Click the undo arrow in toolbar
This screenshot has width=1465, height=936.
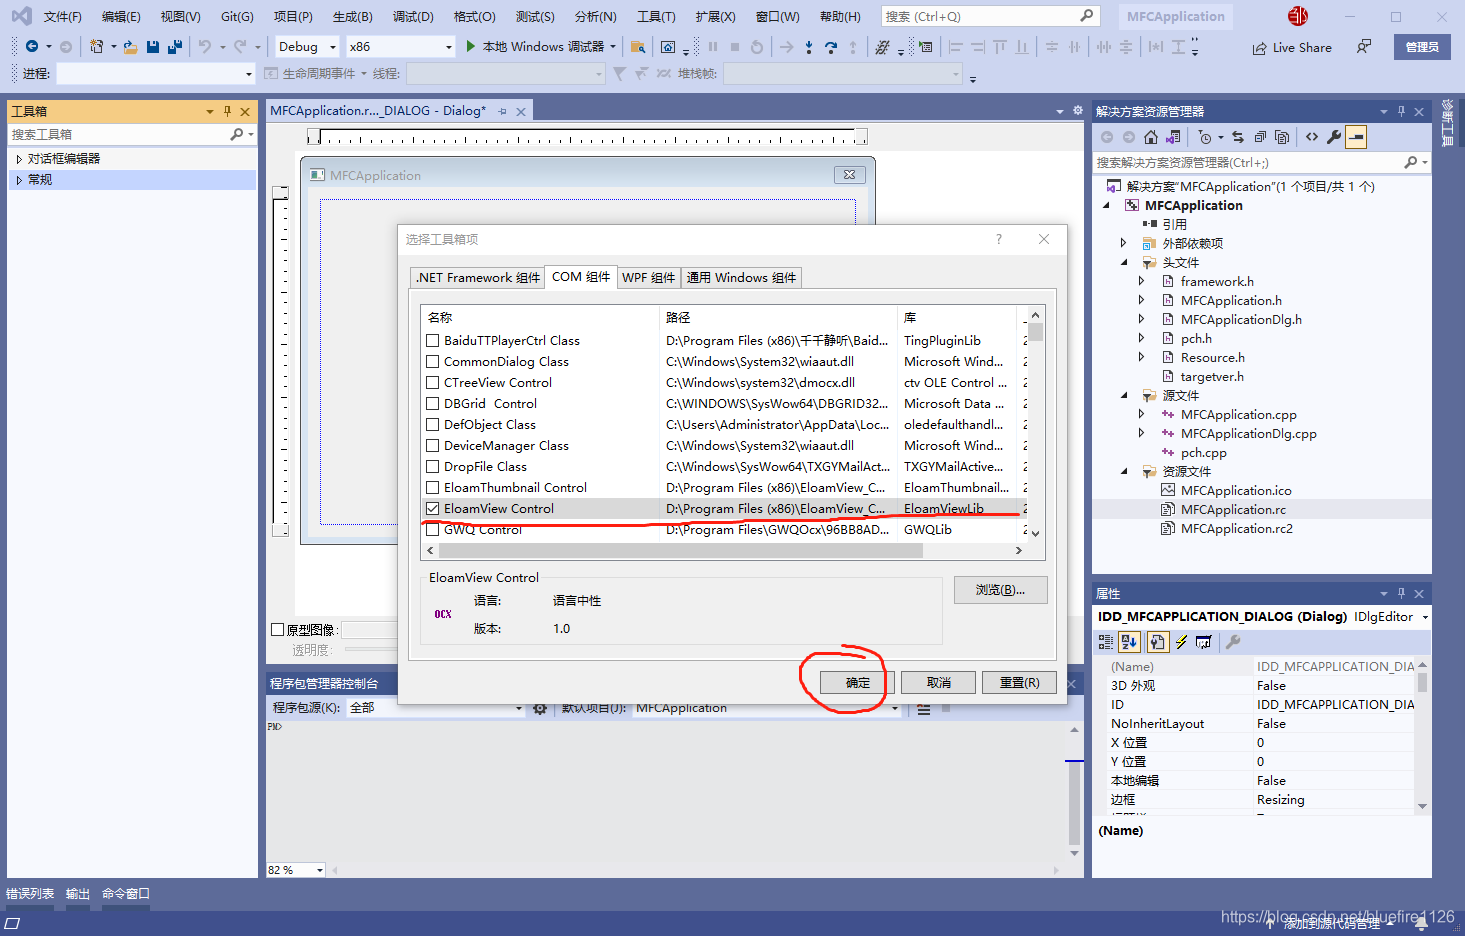click(x=205, y=47)
